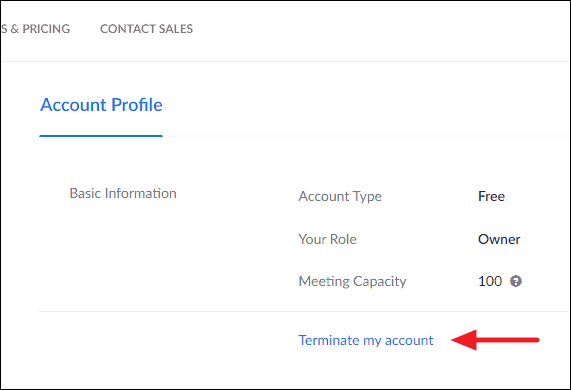Click the Free account type value
Screen dimensions: 571x390
click(491, 196)
